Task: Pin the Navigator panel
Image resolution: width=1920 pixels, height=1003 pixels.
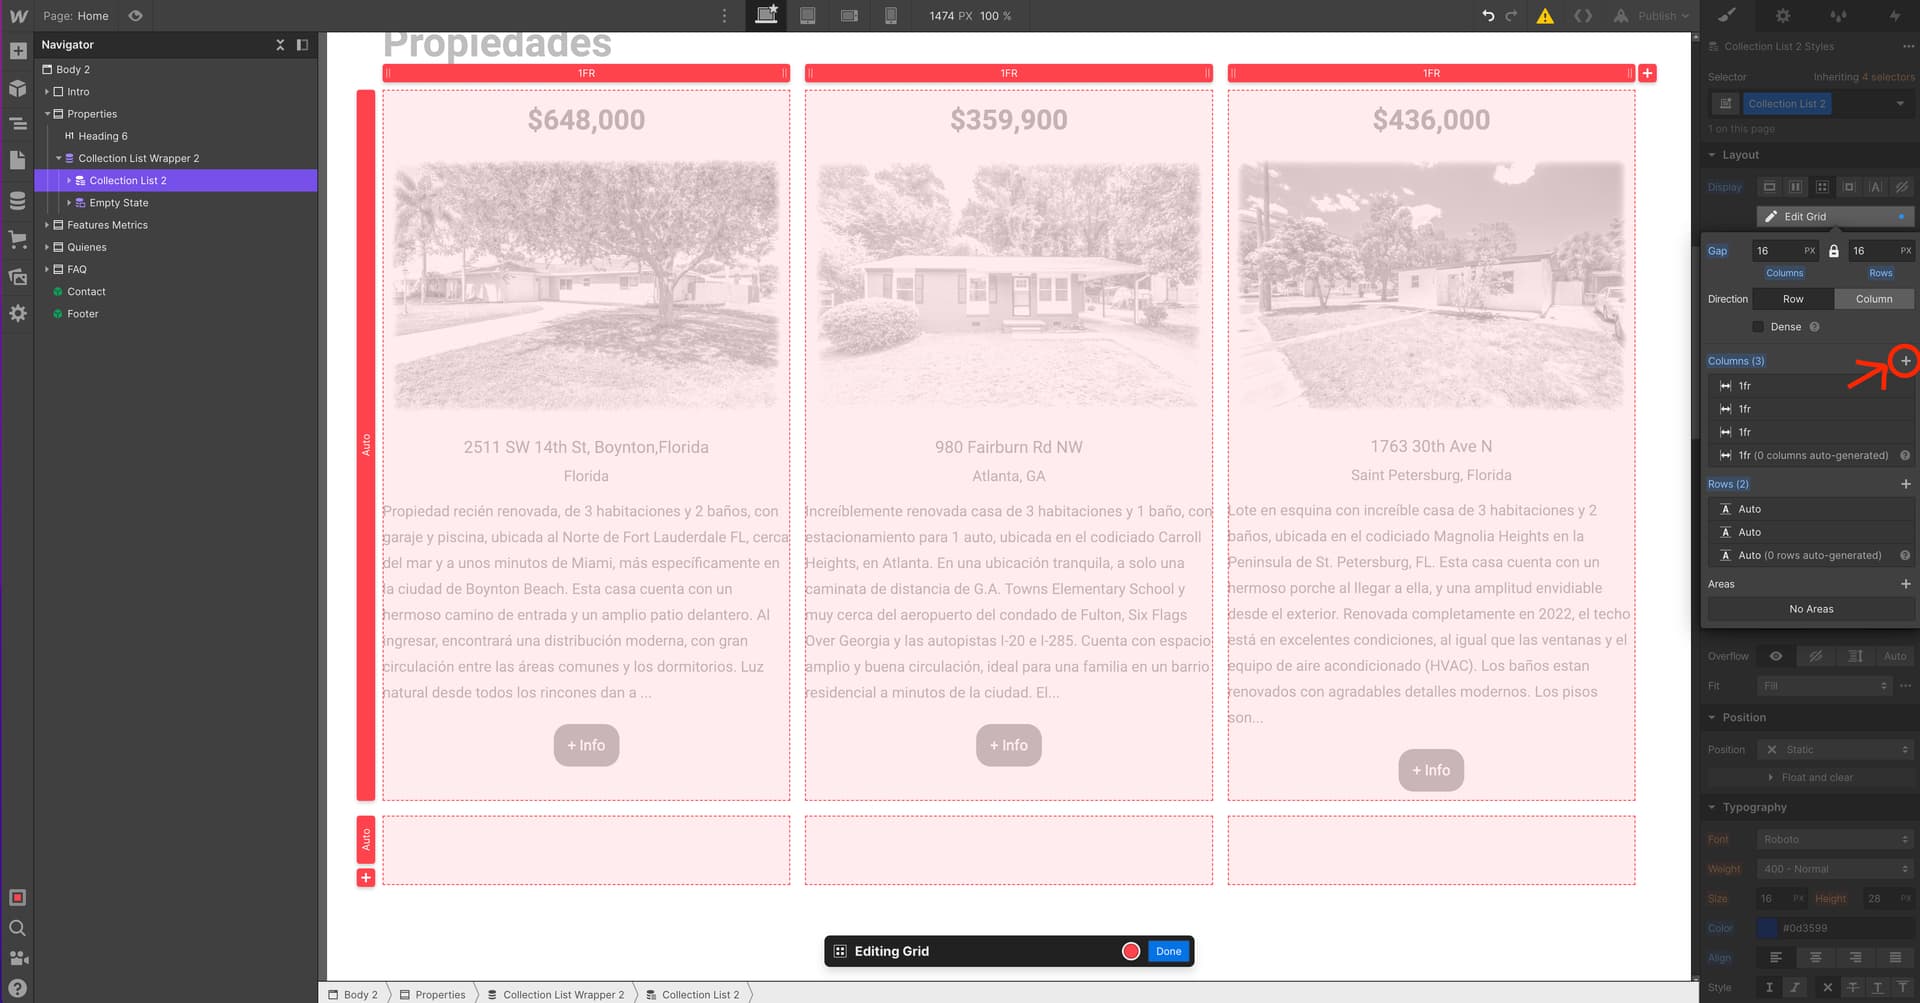Action: [302, 45]
